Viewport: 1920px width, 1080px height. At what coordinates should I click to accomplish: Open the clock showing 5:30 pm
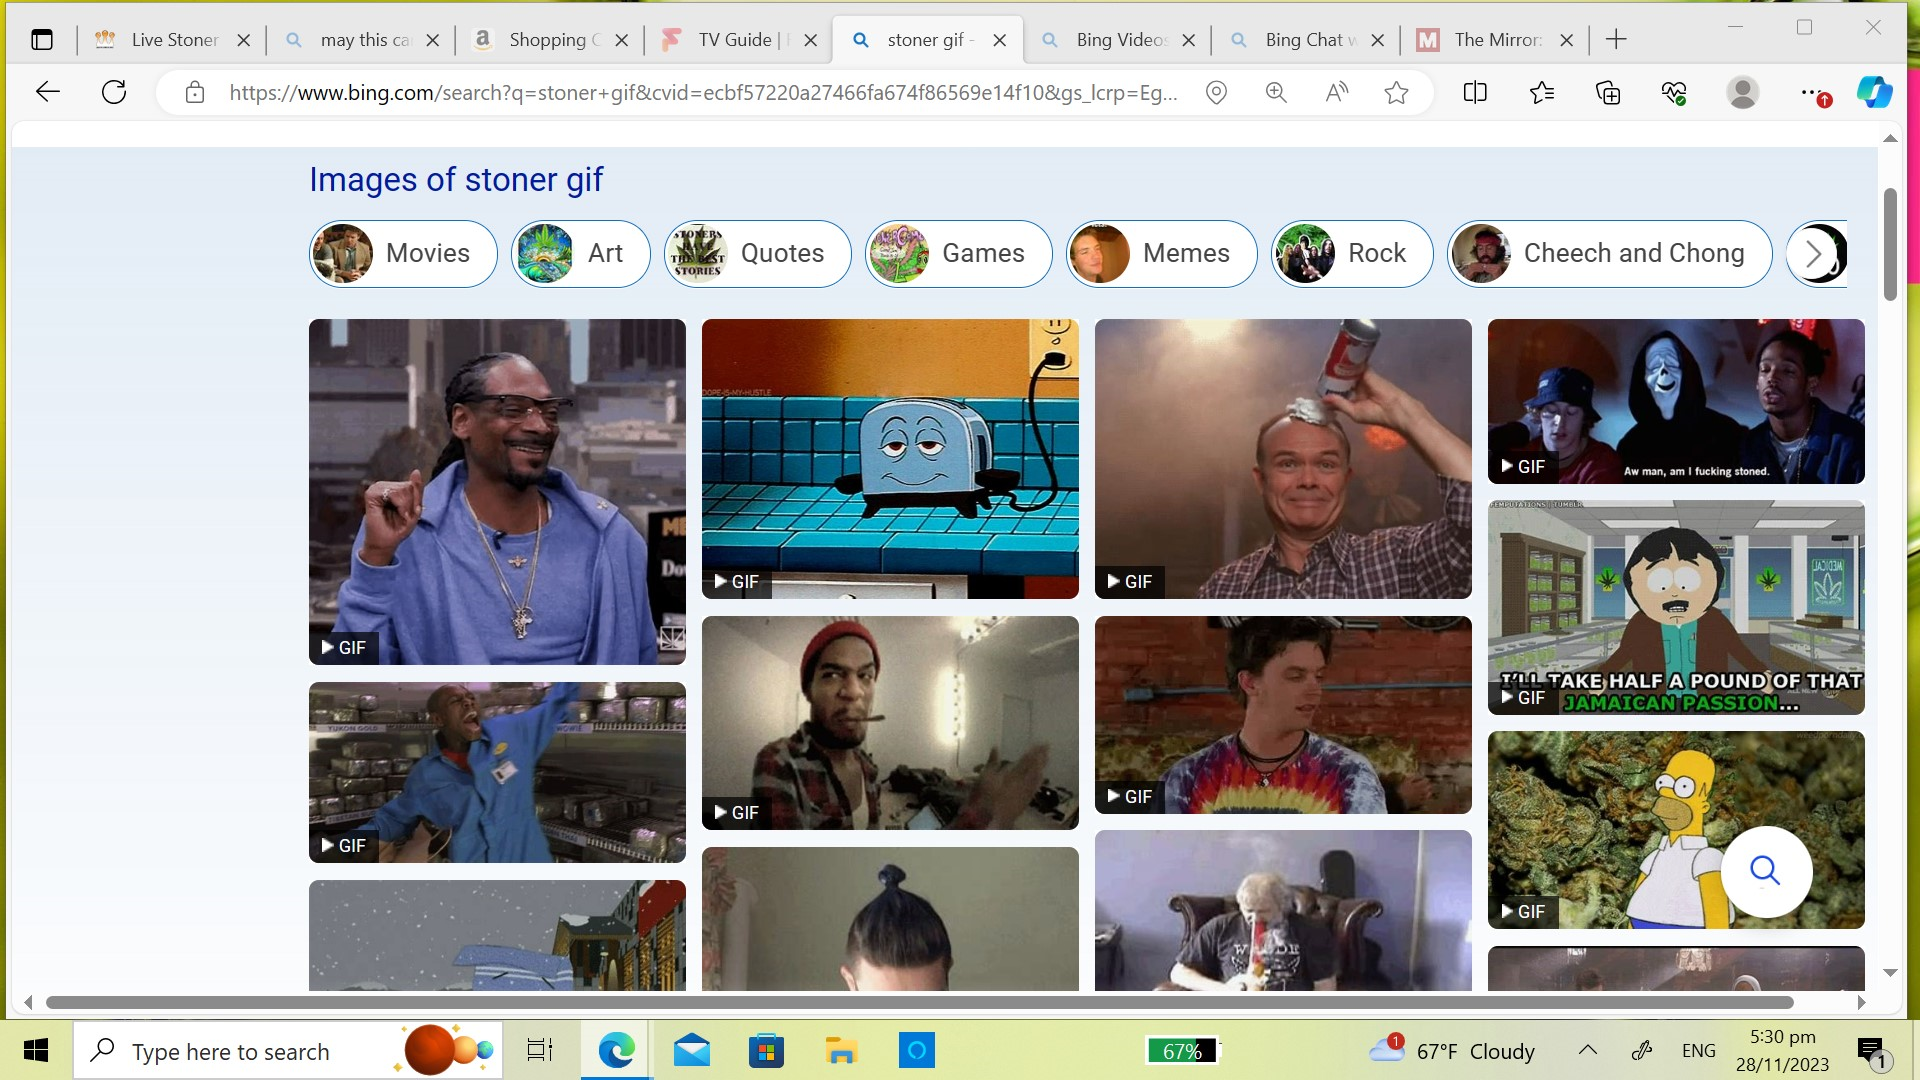(1783, 1051)
